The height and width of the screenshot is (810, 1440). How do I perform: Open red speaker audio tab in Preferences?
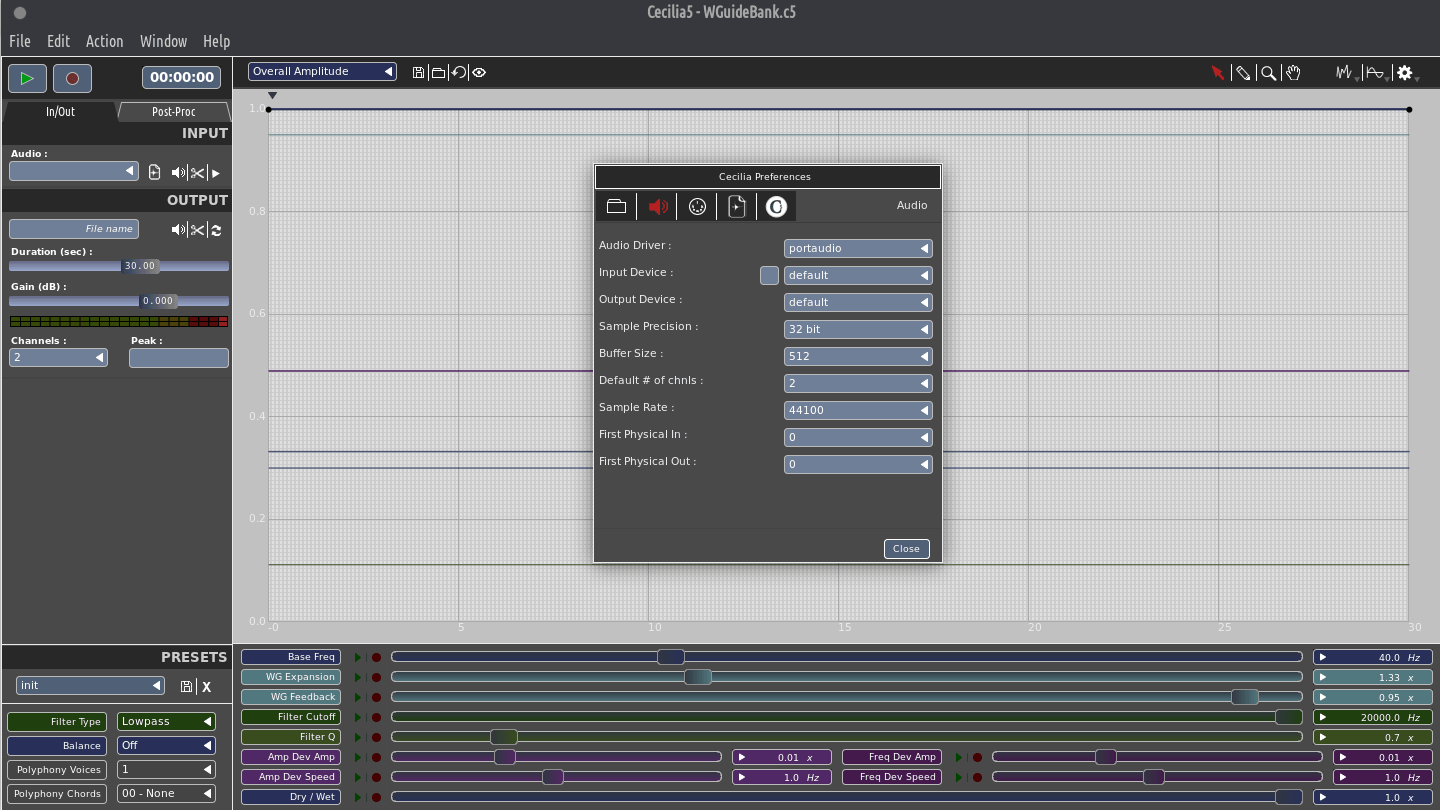click(657, 206)
